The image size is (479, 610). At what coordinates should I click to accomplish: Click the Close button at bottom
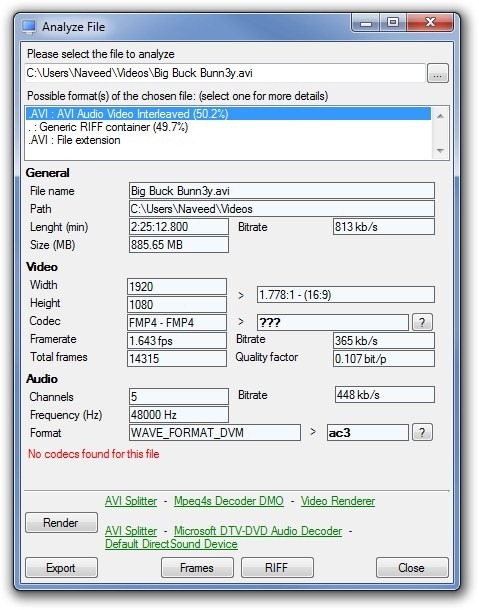click(x=412, y=568)
